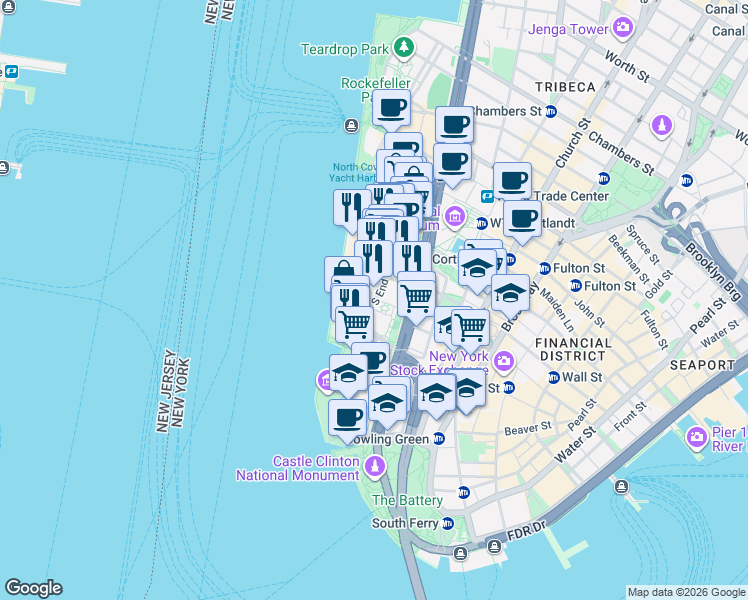Click the Teardrop Park tree icon
The width and height of the screenshot is (748, 600).
click(404, 47)
